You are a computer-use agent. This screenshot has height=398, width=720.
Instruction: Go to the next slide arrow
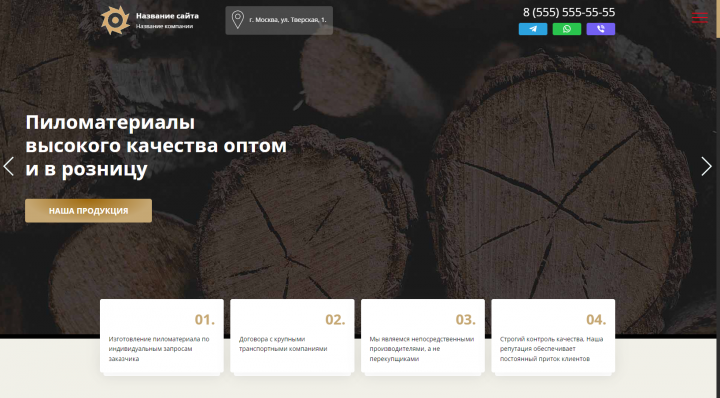pyautogui.click(x=706, y=166)
